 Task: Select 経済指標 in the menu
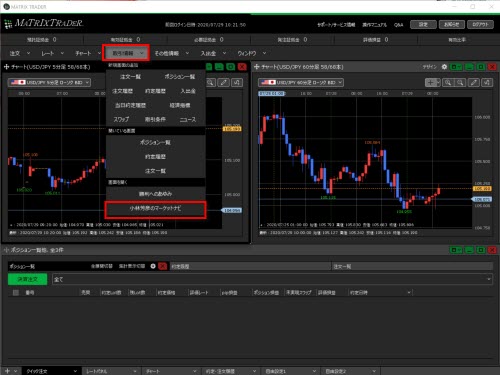pyautogui.click(x=180, y=105)
